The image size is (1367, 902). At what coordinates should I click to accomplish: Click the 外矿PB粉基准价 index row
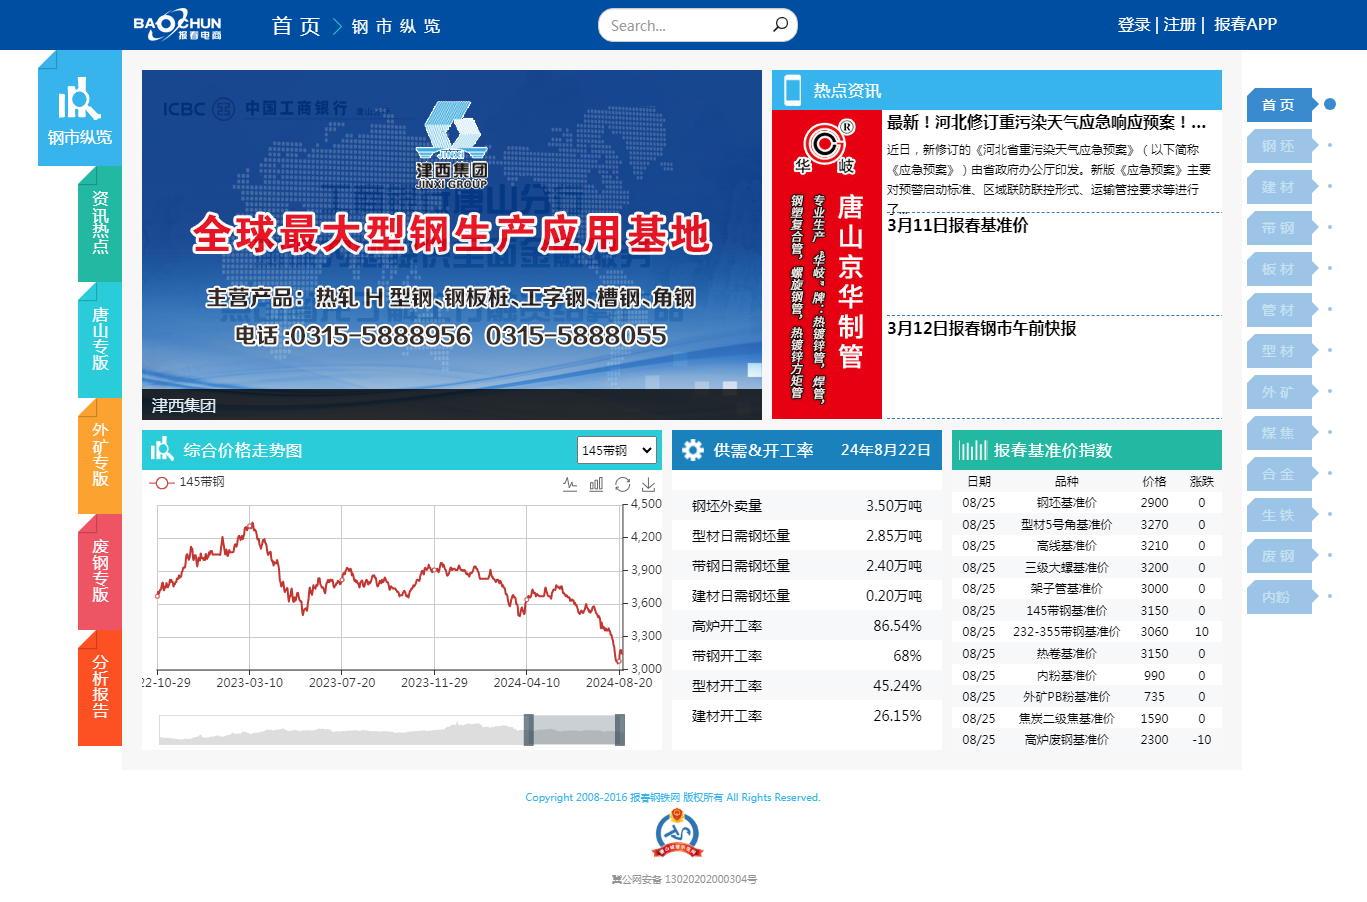1087,697
